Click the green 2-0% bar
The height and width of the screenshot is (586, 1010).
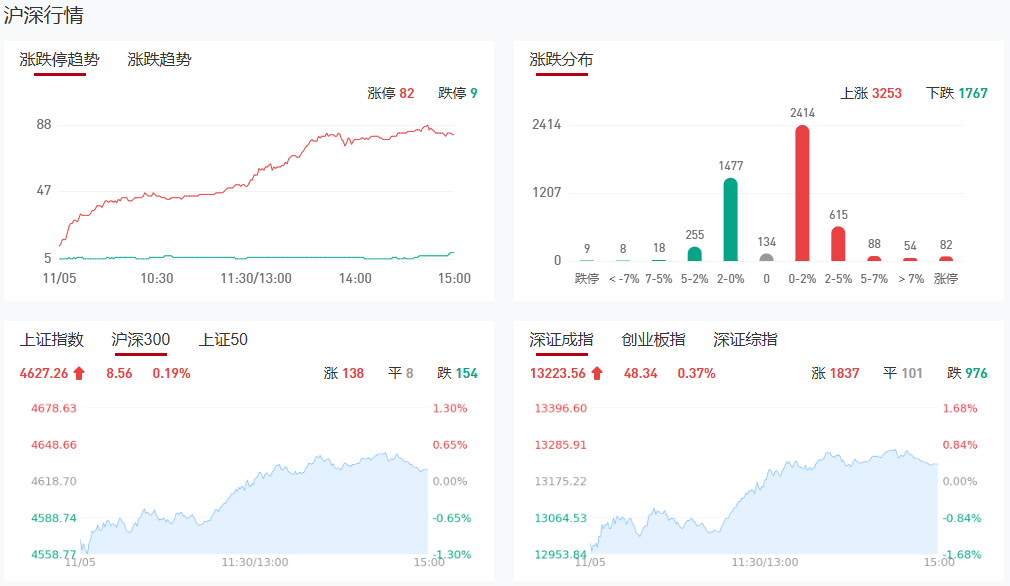tap(730, 219)
